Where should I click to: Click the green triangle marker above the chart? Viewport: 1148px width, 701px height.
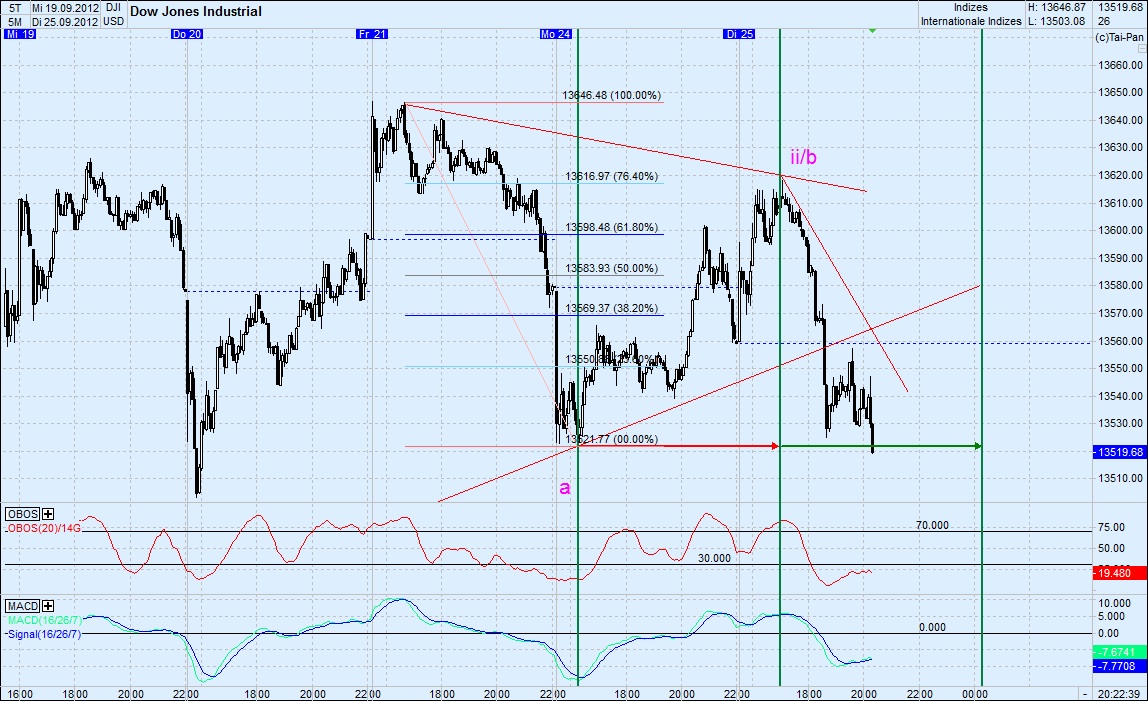pyautogui.click(x=871, y=30)
